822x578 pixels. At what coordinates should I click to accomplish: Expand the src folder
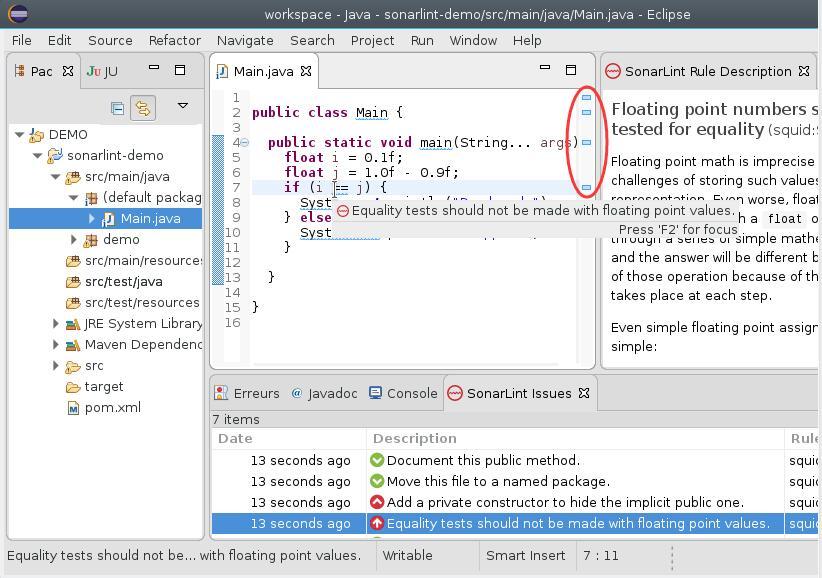(56, 365)
